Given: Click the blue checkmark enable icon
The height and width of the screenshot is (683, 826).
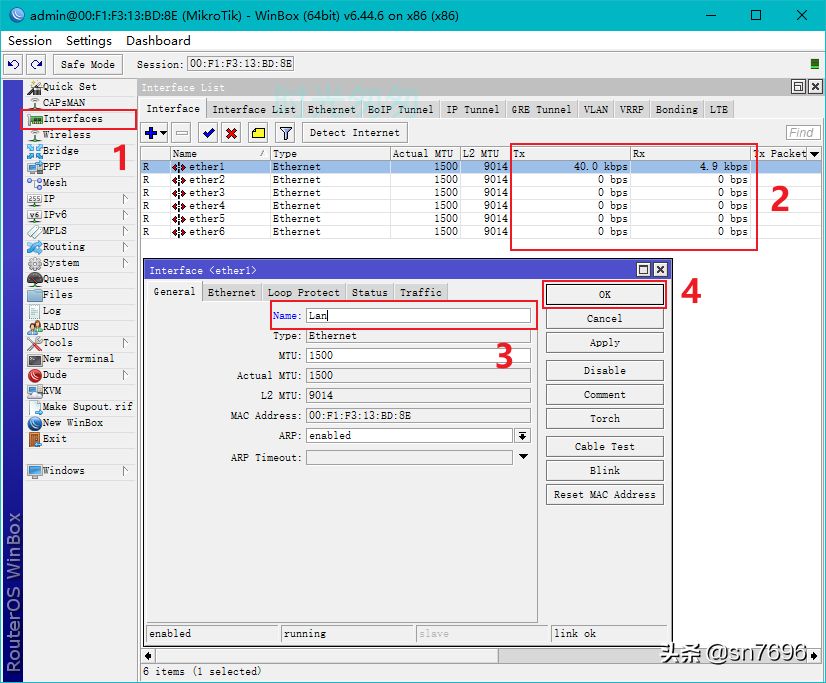Looking at the screenshot, I should pyautogui.click(x=209, y=133).
